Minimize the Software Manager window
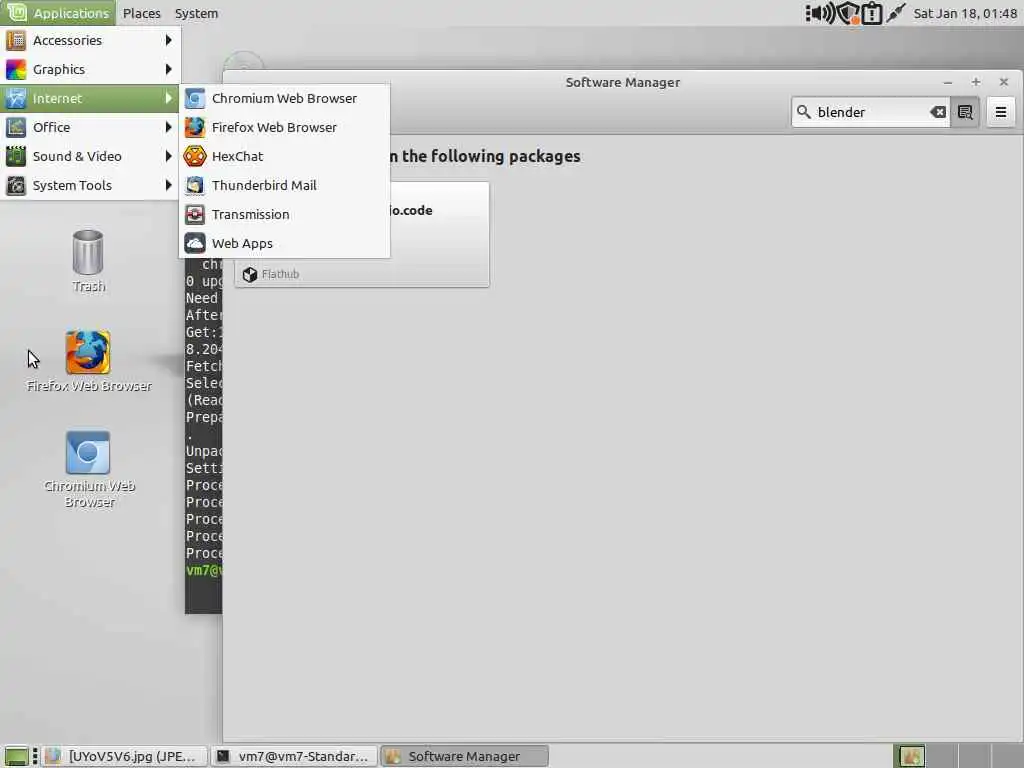 pyautogui.click(x=948, y=82)
